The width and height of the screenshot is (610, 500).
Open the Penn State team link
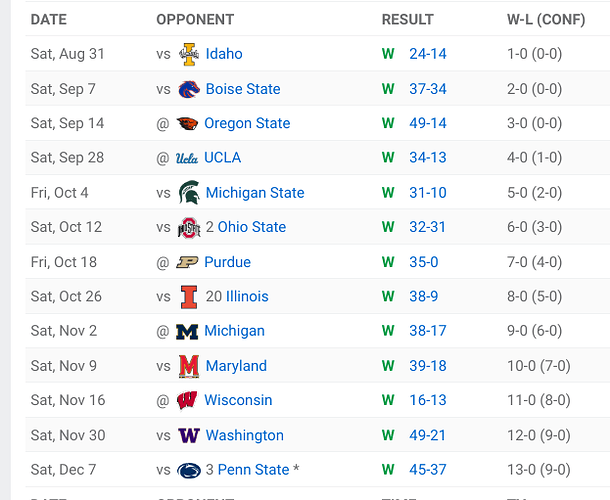(x=253, y=470)
